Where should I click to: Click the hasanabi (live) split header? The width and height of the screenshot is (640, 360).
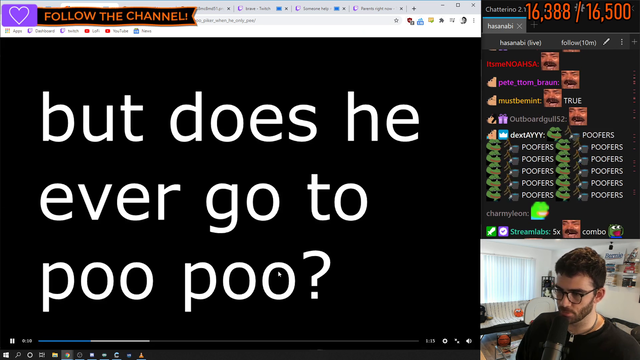[x=520, y=42]
